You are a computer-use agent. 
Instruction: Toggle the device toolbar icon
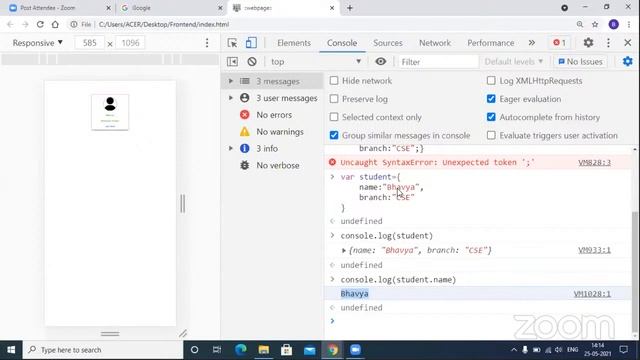(251, 43)
